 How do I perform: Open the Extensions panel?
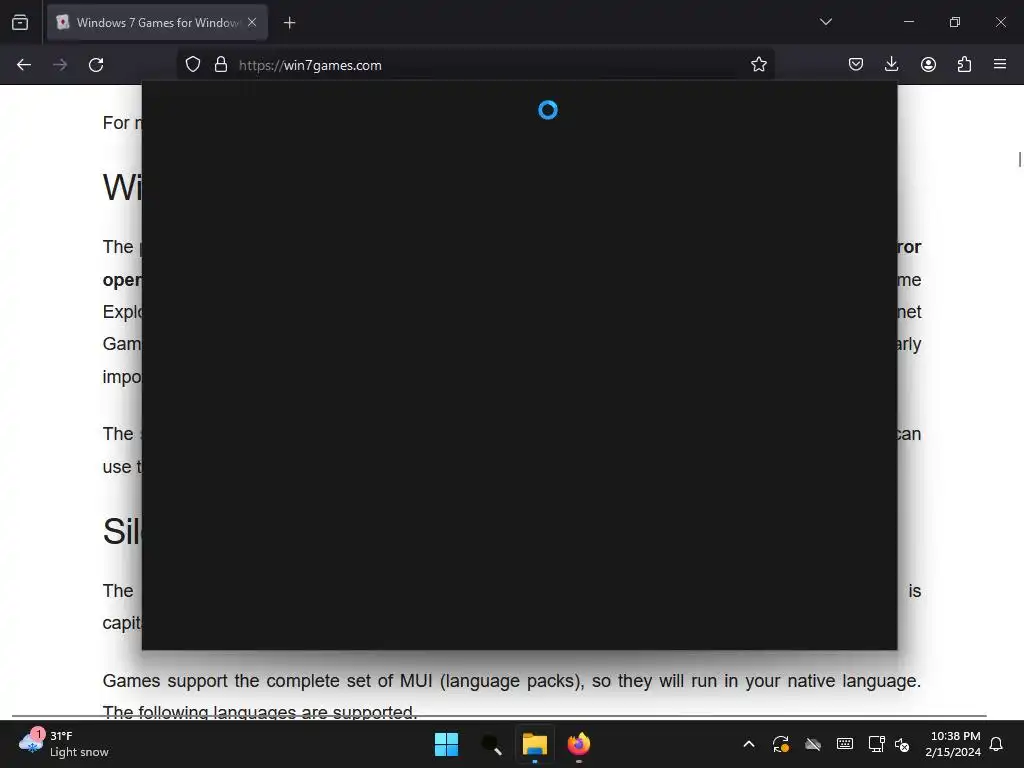[964, 64]
